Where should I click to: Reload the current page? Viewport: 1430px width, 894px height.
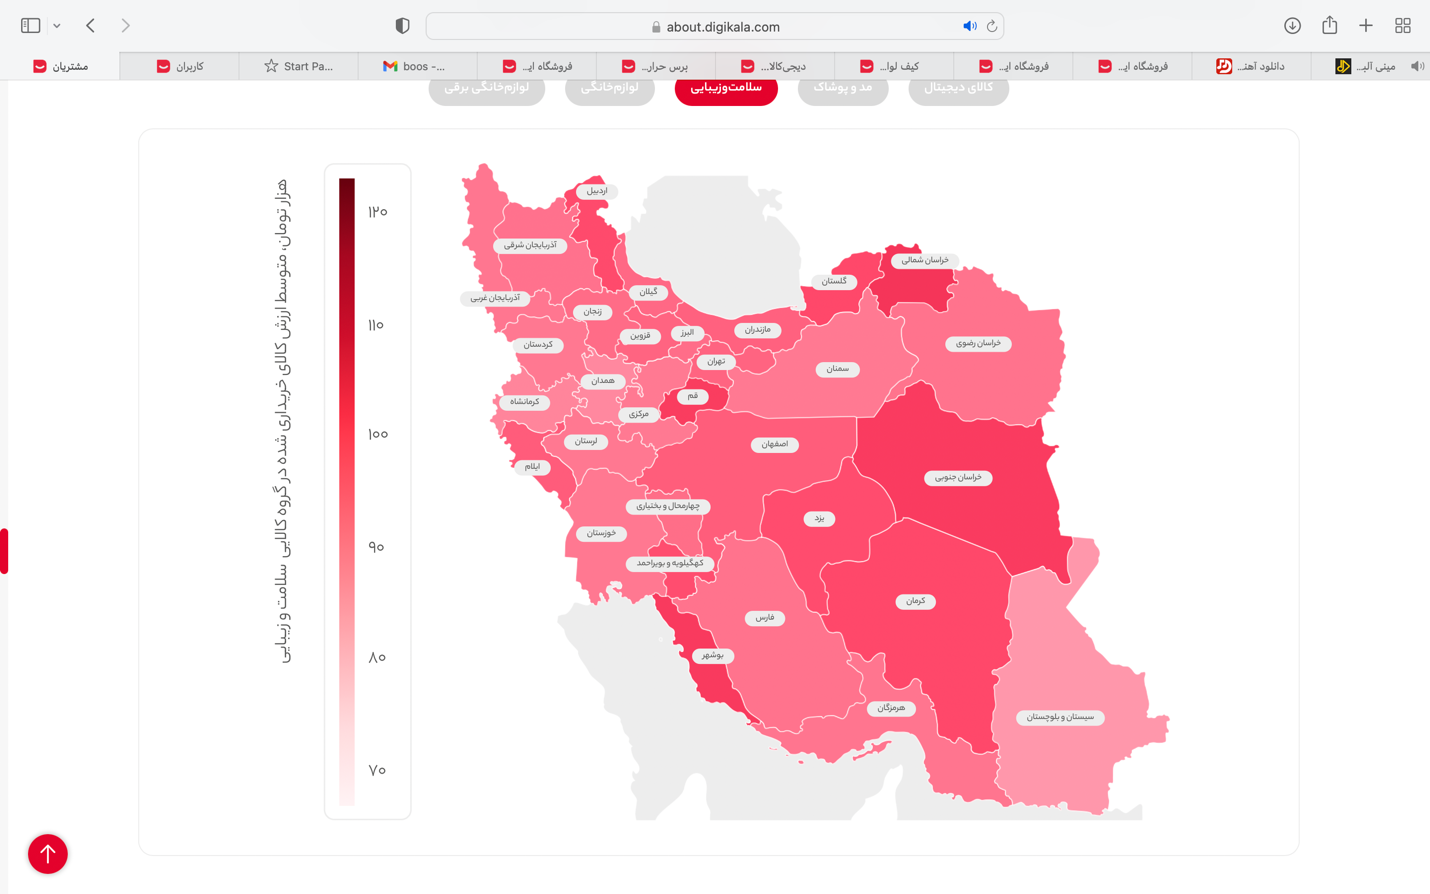[992, 27]
